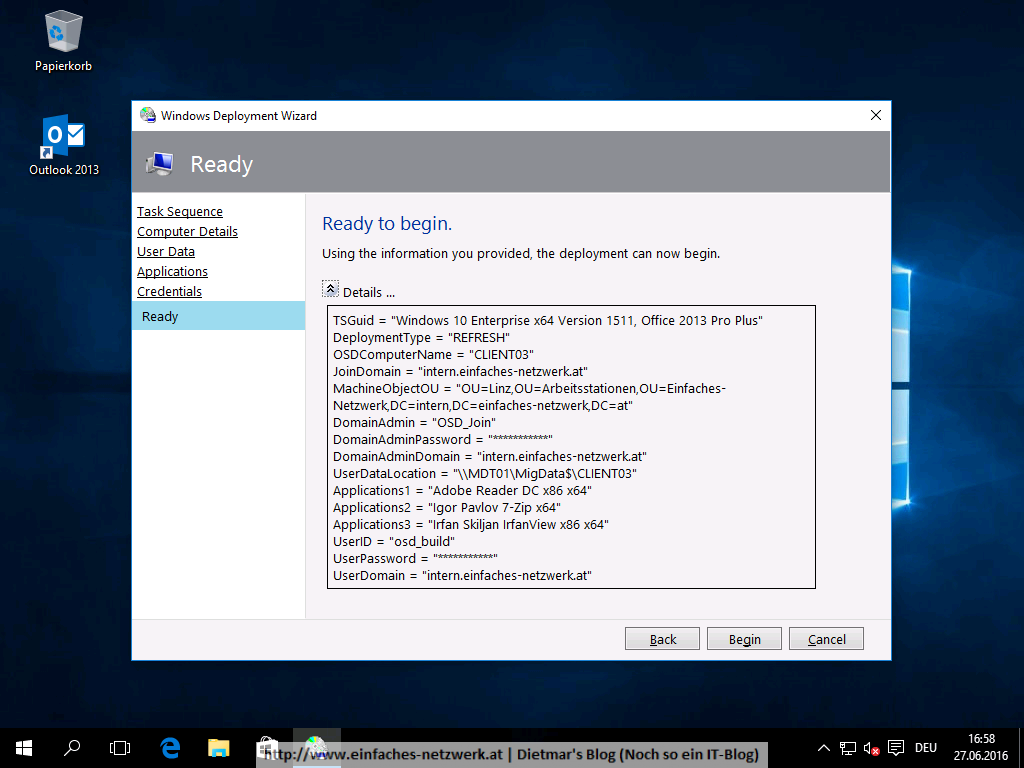
Task: Cancel the deployment wizard
Action: (x=826, y=639)
